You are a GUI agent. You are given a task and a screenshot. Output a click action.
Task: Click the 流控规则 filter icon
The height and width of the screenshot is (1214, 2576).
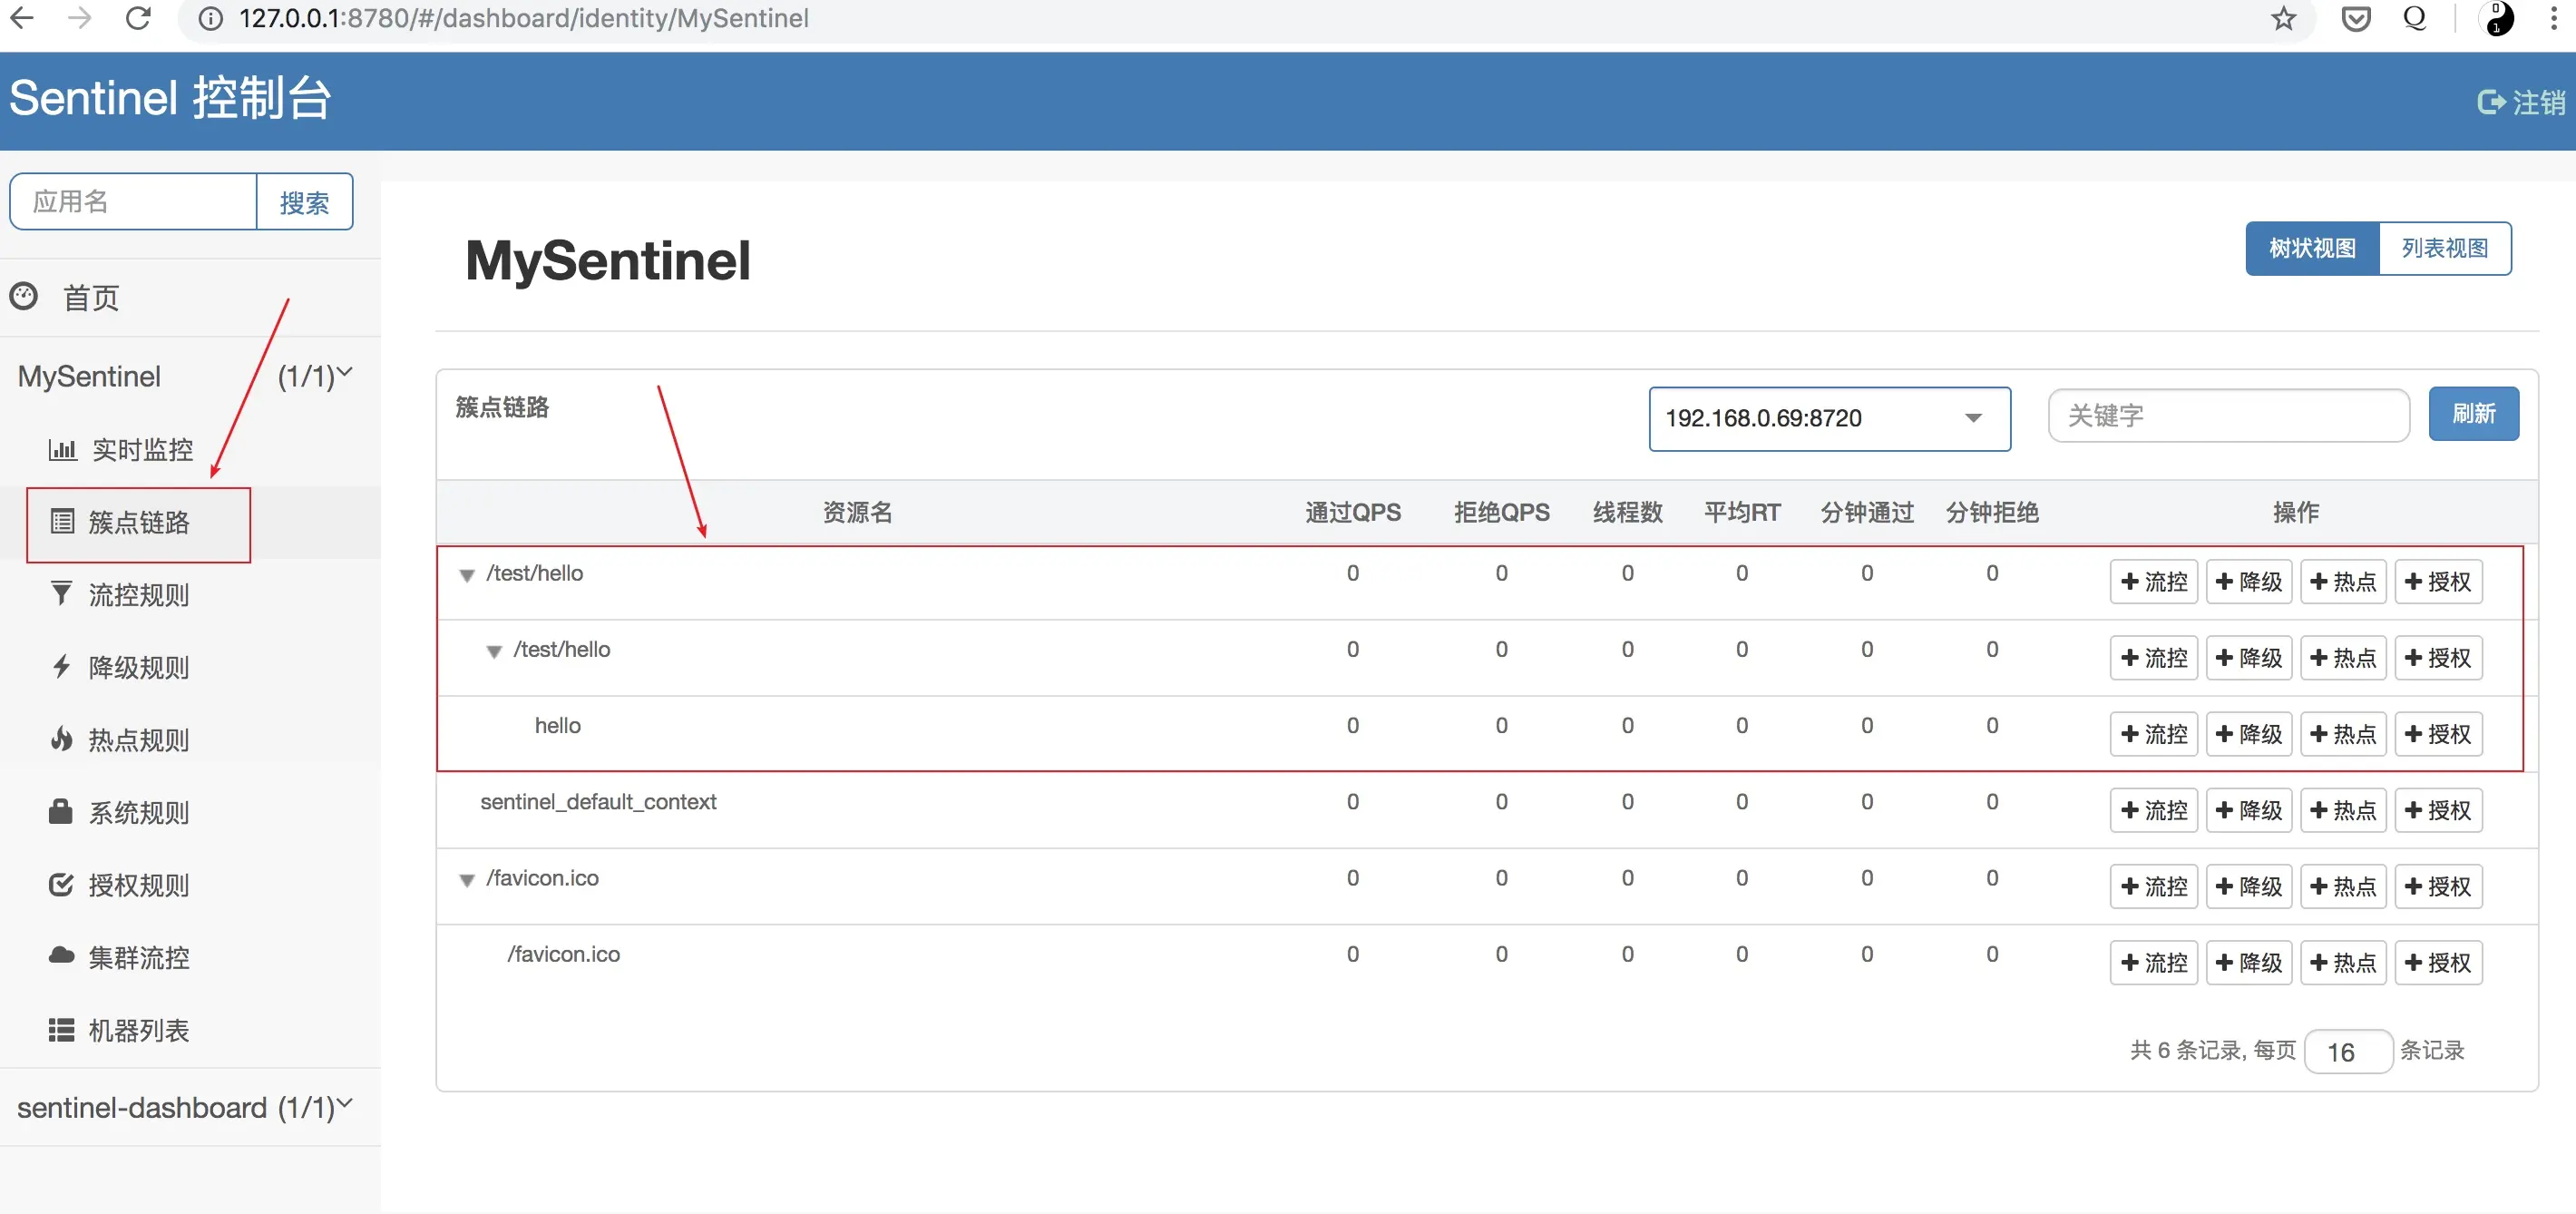[61, 593]
